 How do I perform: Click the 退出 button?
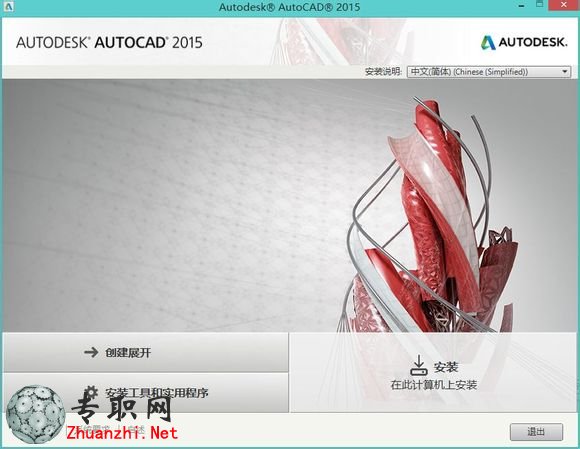[536, 432]
